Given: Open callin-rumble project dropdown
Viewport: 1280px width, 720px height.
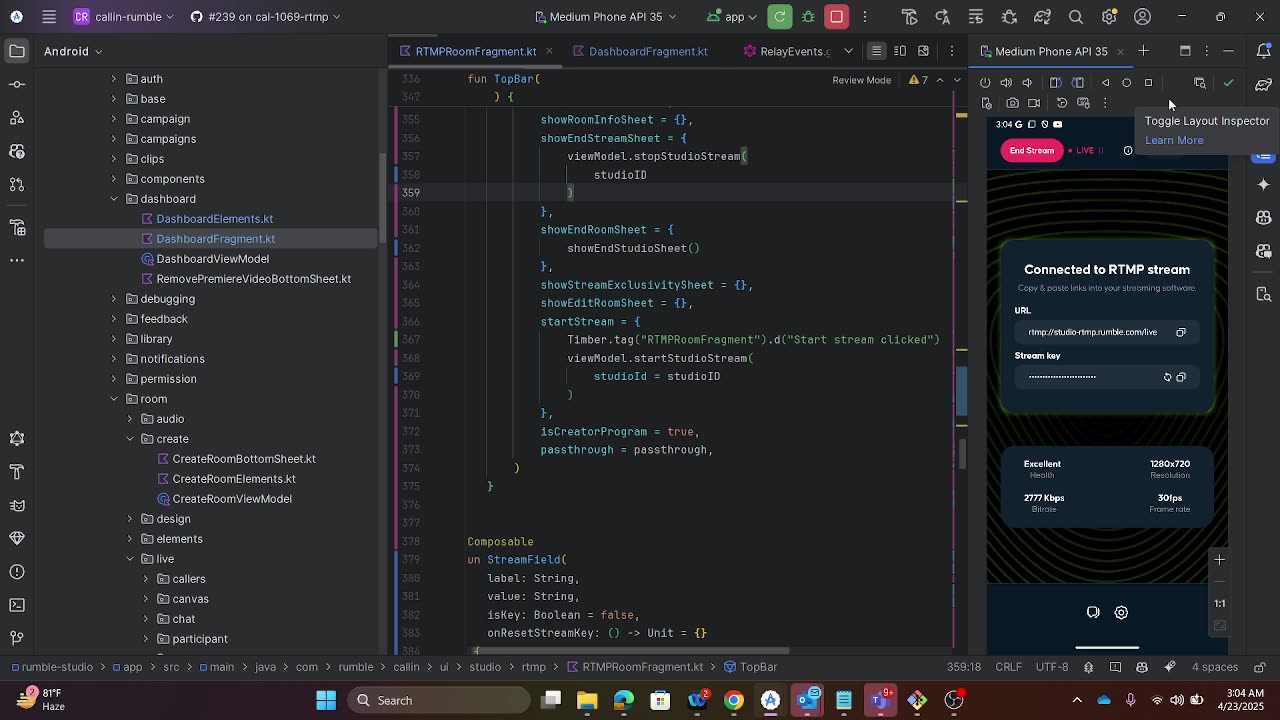Looking at the screenshot, I should click(124, 17).
